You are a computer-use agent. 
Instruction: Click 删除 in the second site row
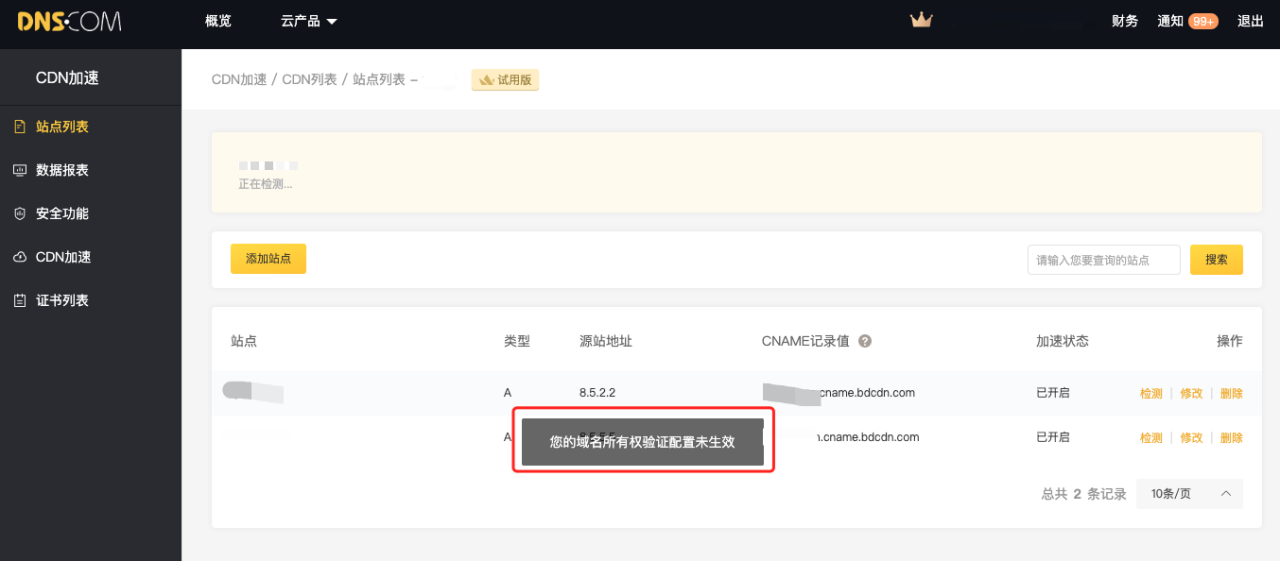click(x=1231, y=438)
